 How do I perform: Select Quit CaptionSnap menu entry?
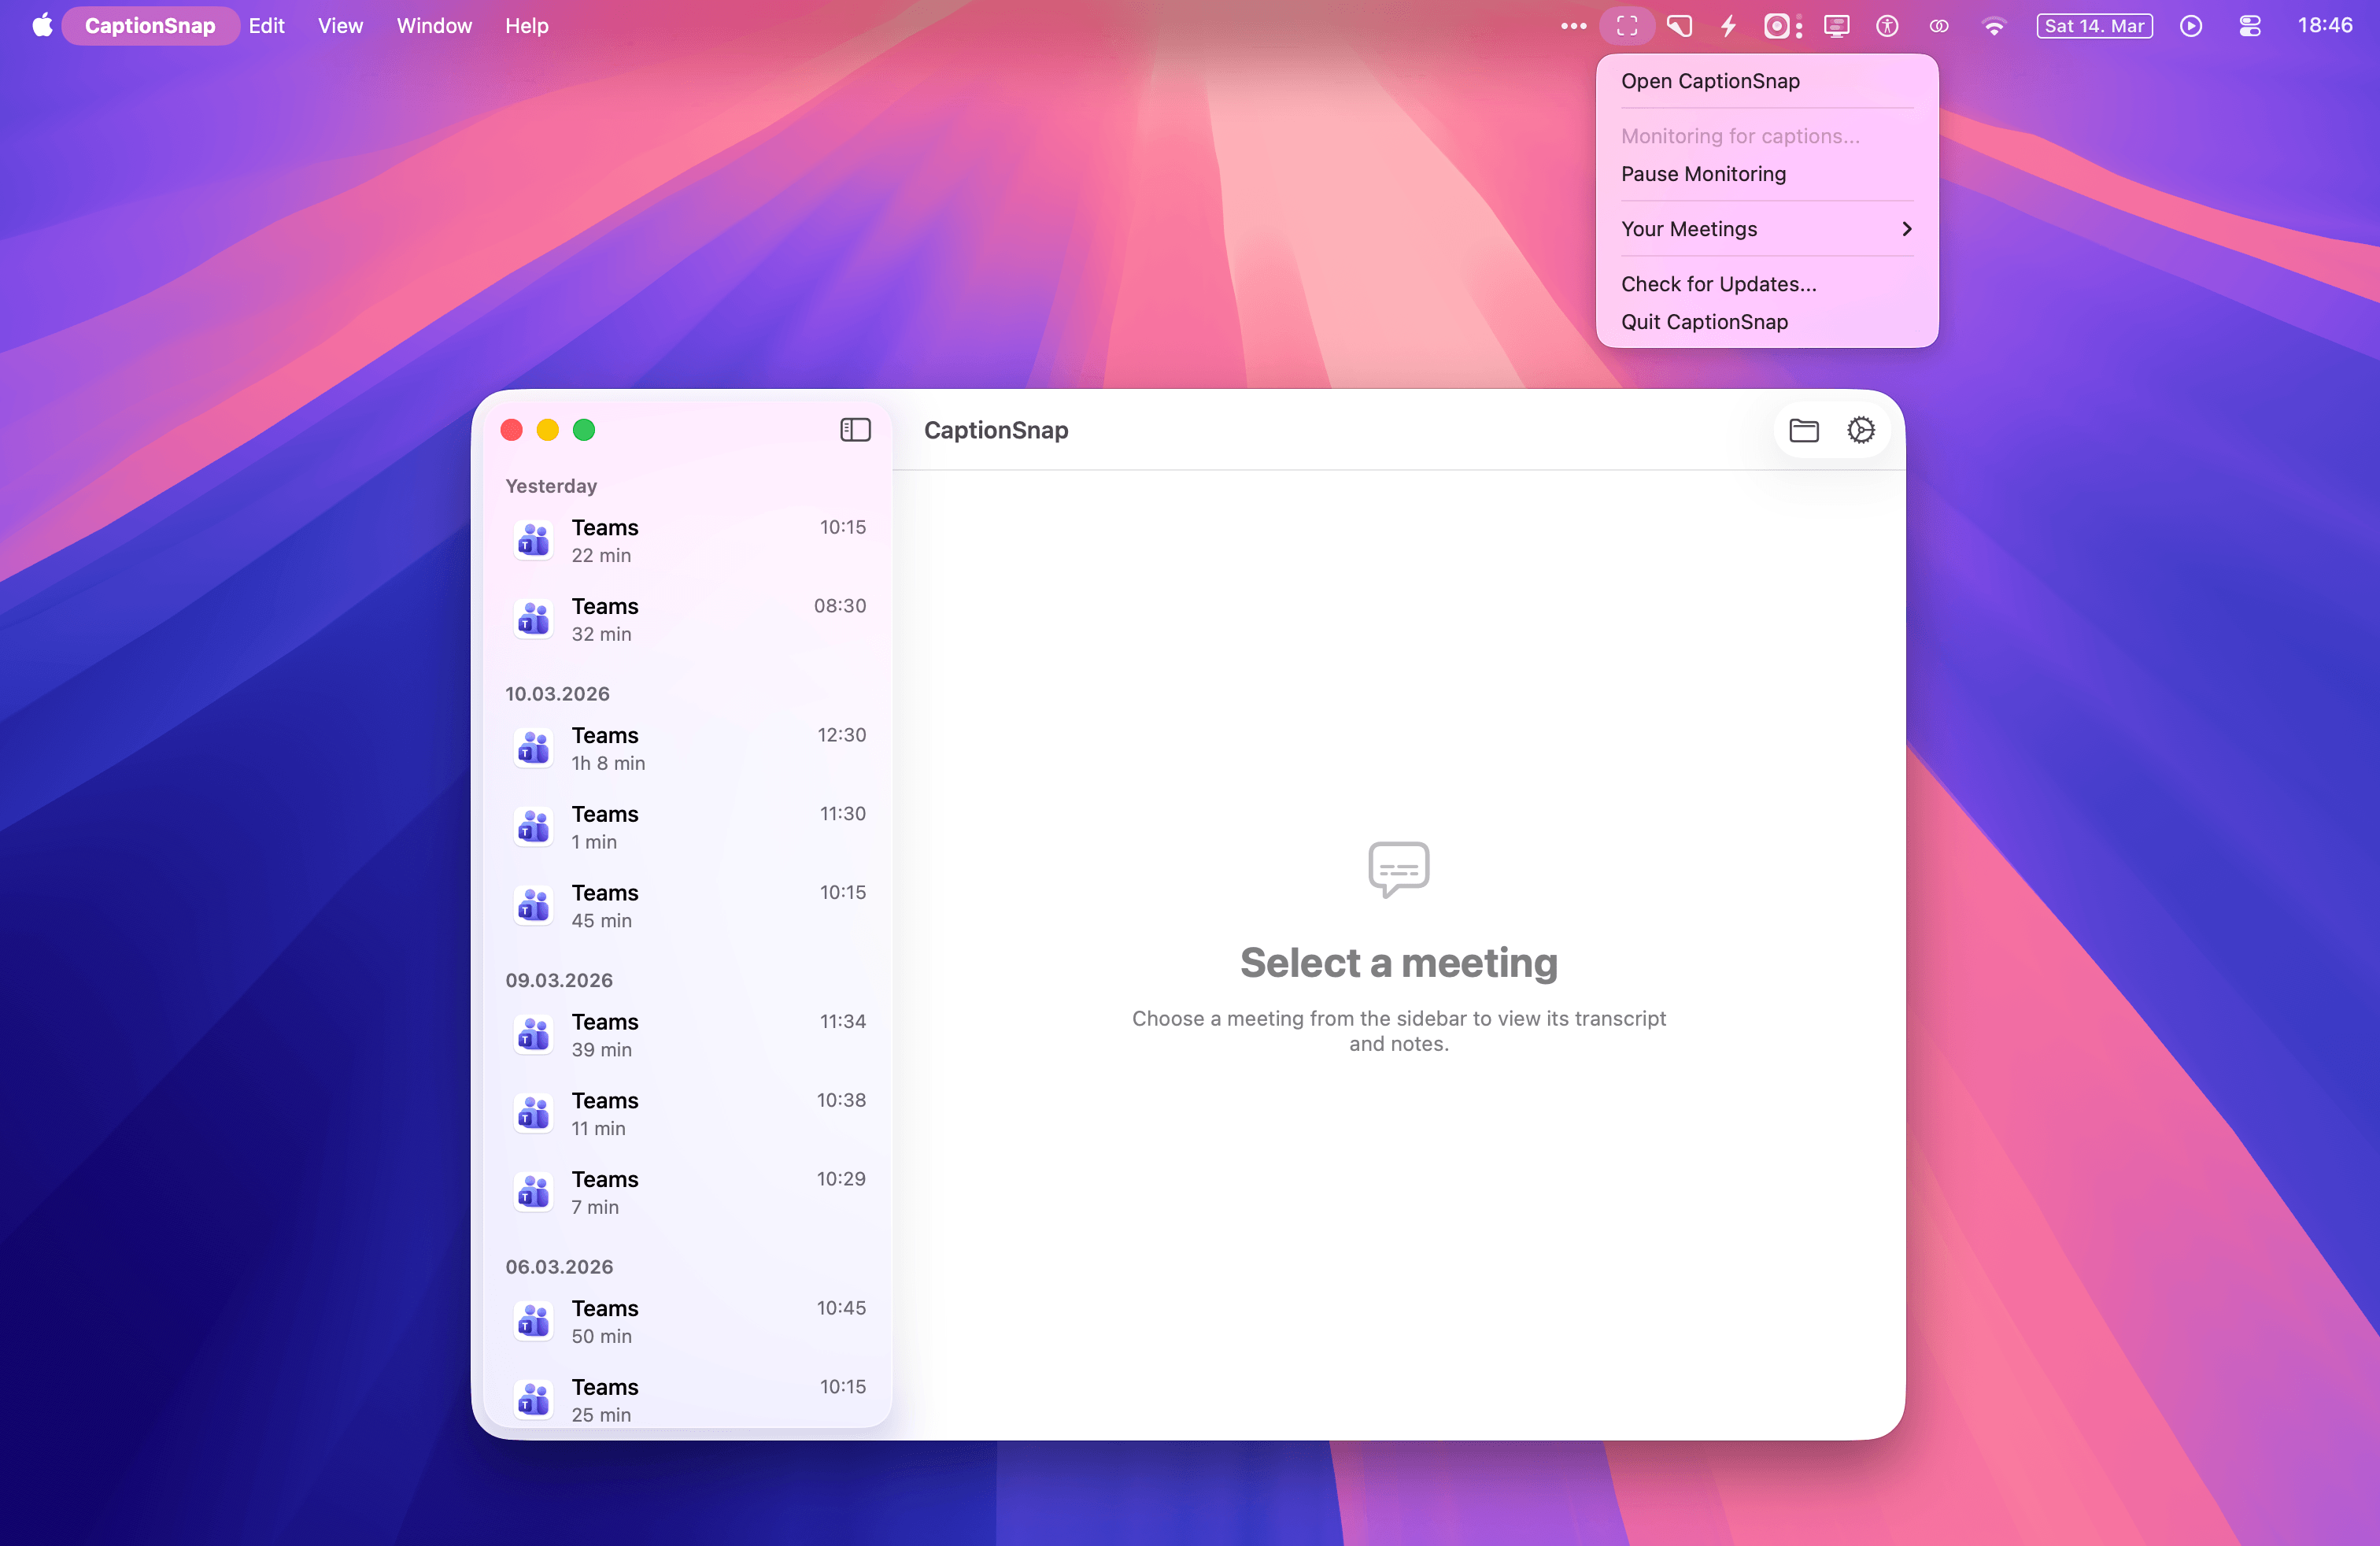coord(1704,322)
